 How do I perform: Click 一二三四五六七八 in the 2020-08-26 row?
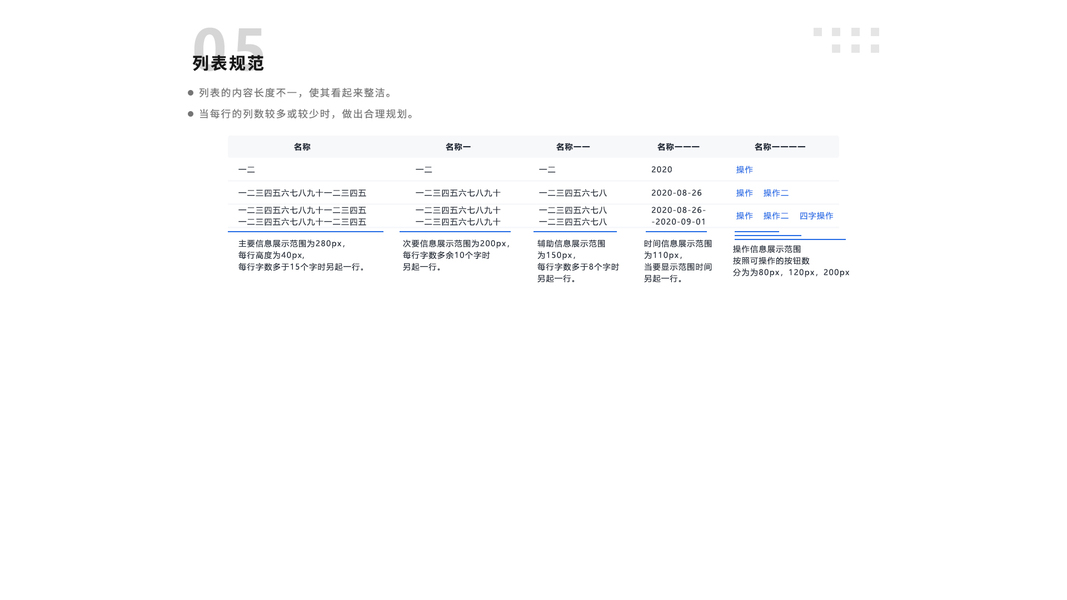(573, 193)
